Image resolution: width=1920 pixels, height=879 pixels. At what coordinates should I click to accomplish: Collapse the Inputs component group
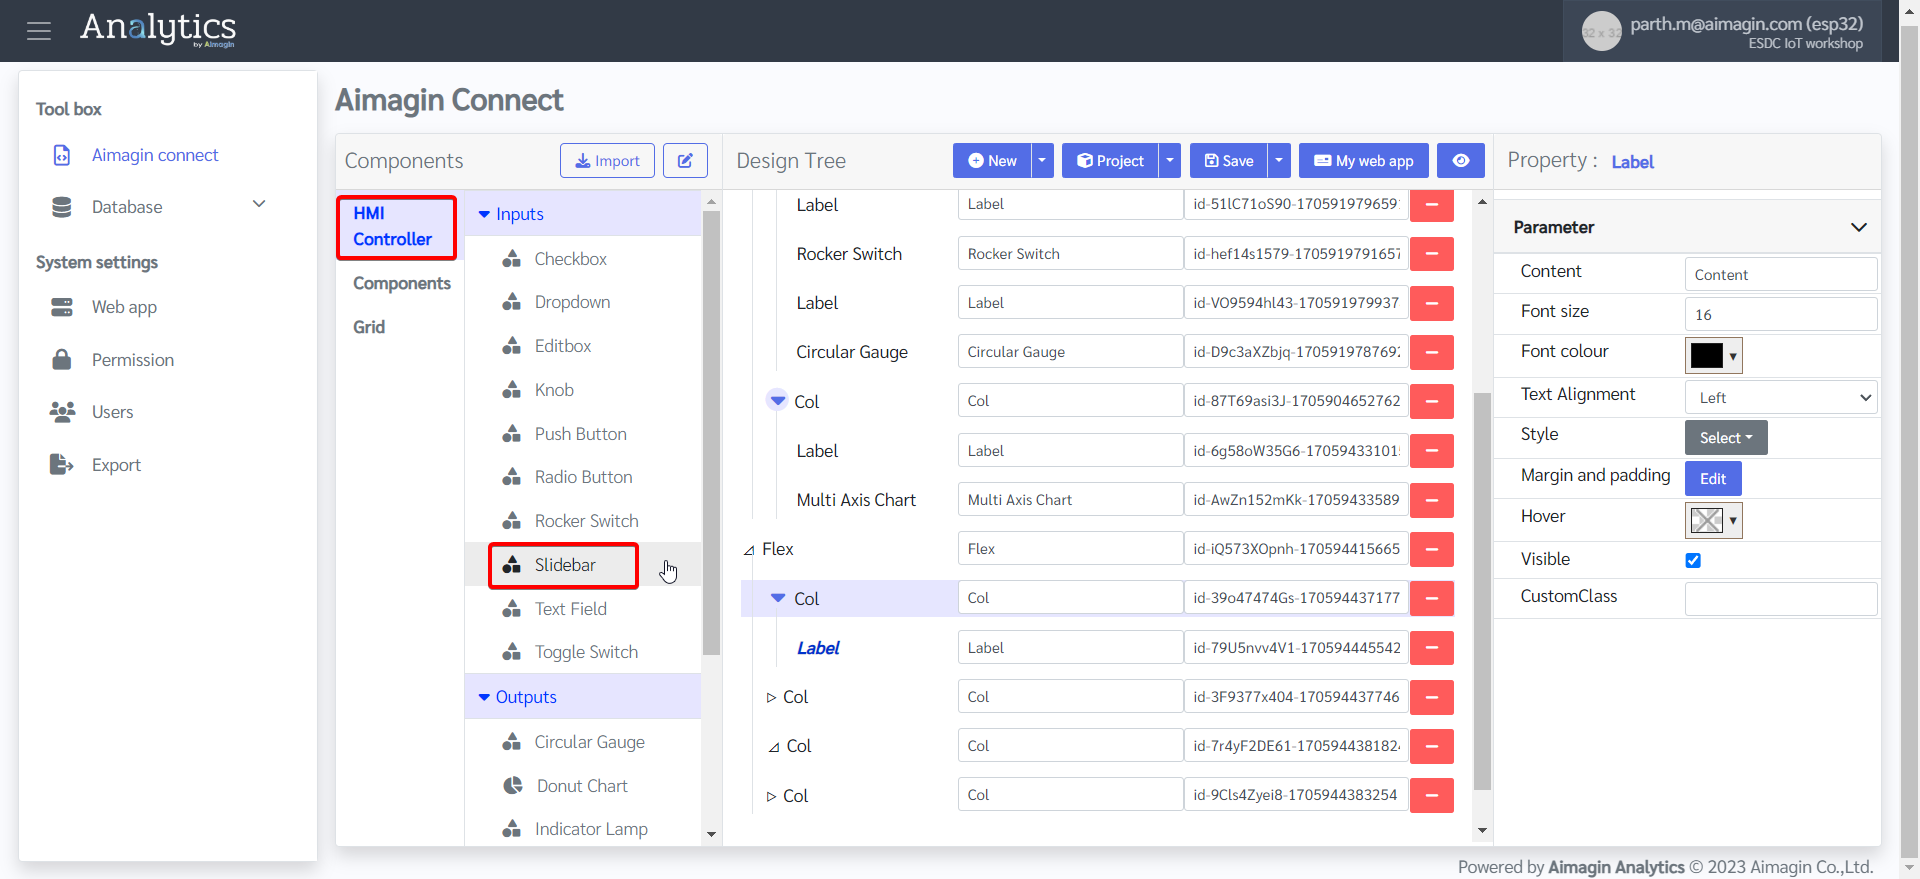484,214
